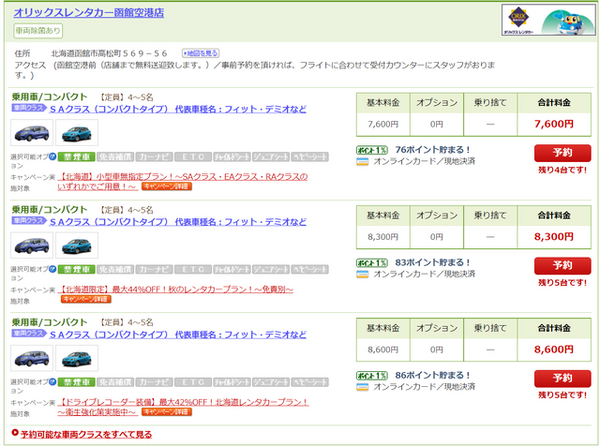Open ドライブレコーダー装備 最大42%OFF campaign link
Screen dimensions: 600x446
[183, 407]
